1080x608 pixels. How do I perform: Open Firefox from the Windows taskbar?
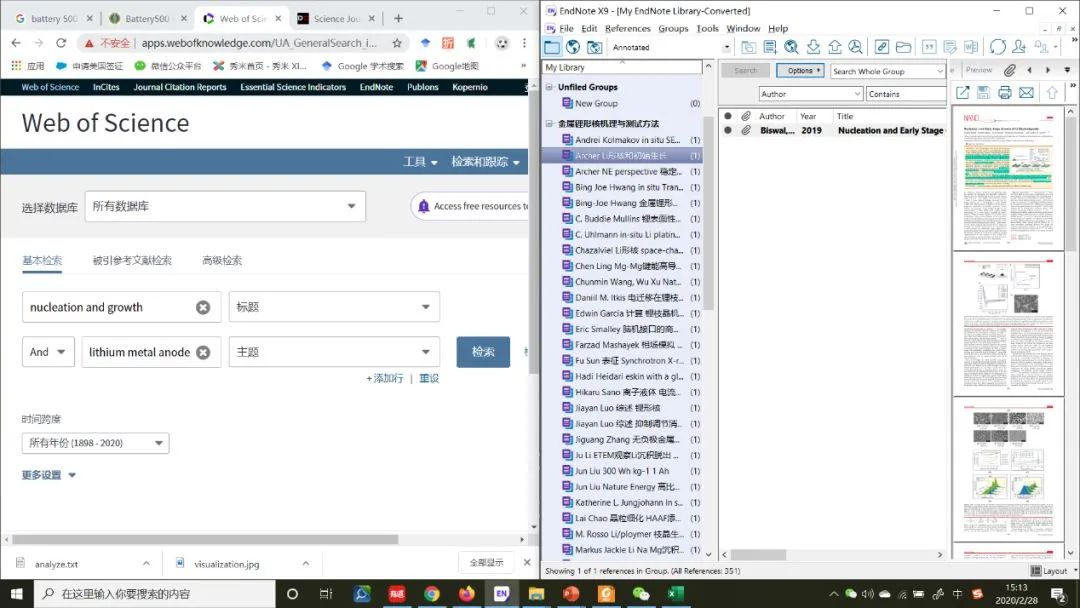(466, 594)
